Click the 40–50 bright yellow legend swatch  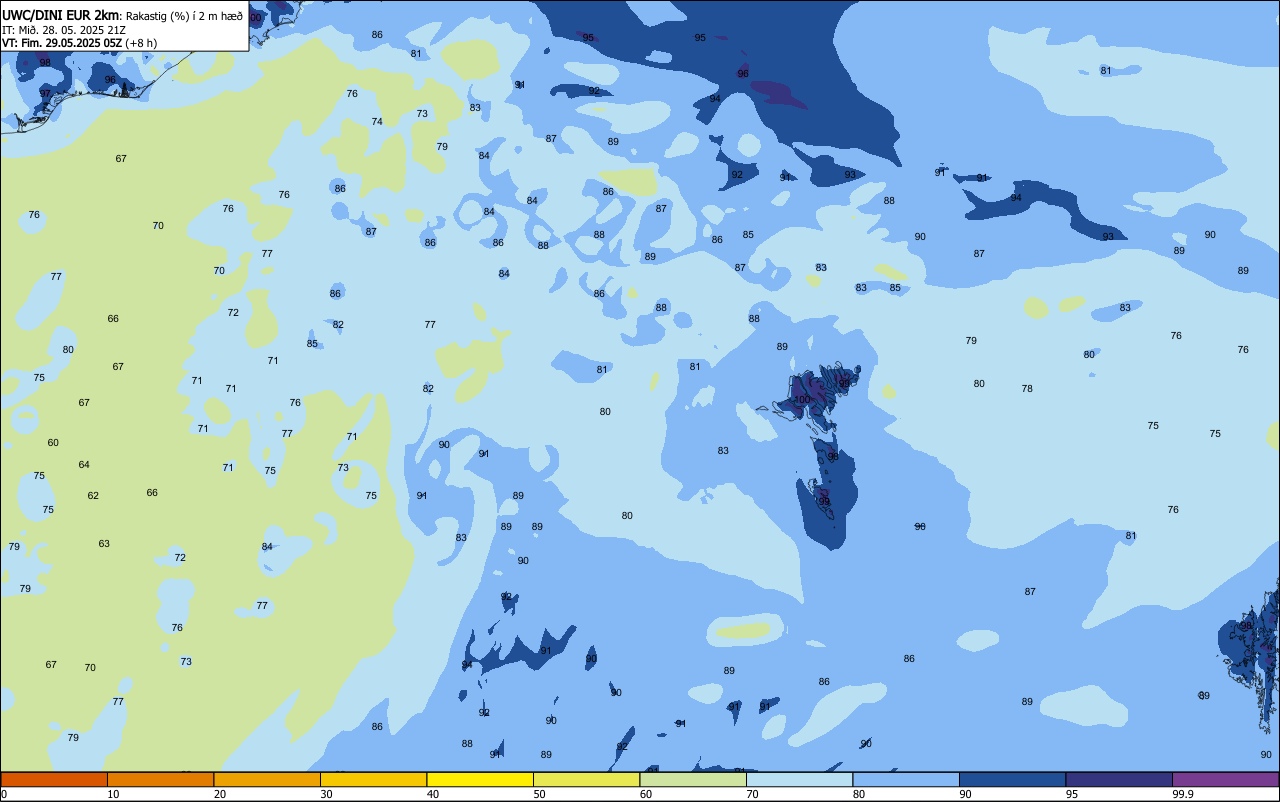(x=480, y=779)
